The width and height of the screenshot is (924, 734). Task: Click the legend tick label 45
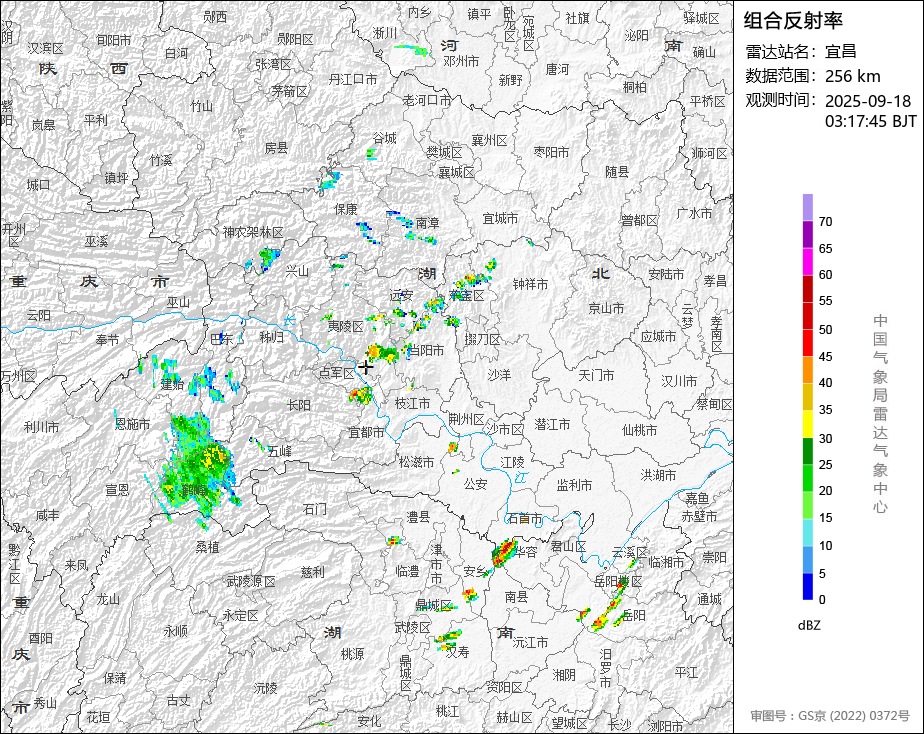[826, 356]
